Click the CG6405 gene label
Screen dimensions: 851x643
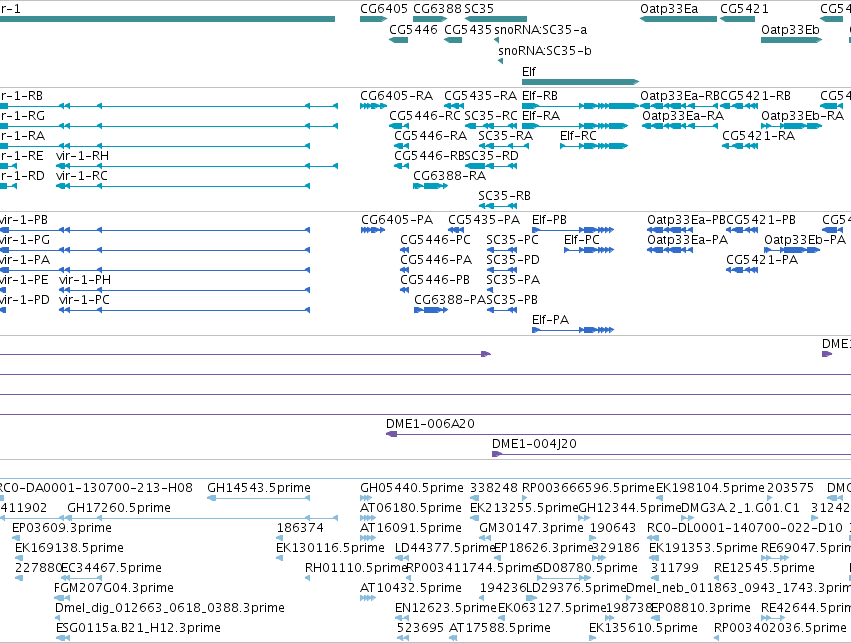[x=384, y=9]
